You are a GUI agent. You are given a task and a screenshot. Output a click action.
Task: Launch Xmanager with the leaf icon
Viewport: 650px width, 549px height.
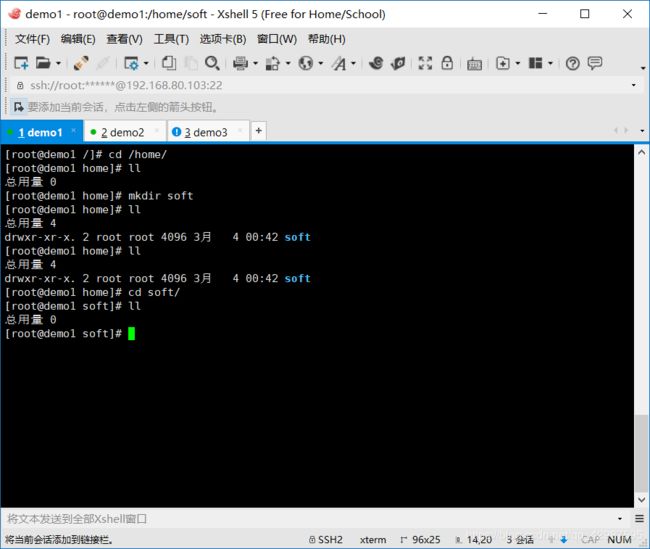[x=398, y=63]
